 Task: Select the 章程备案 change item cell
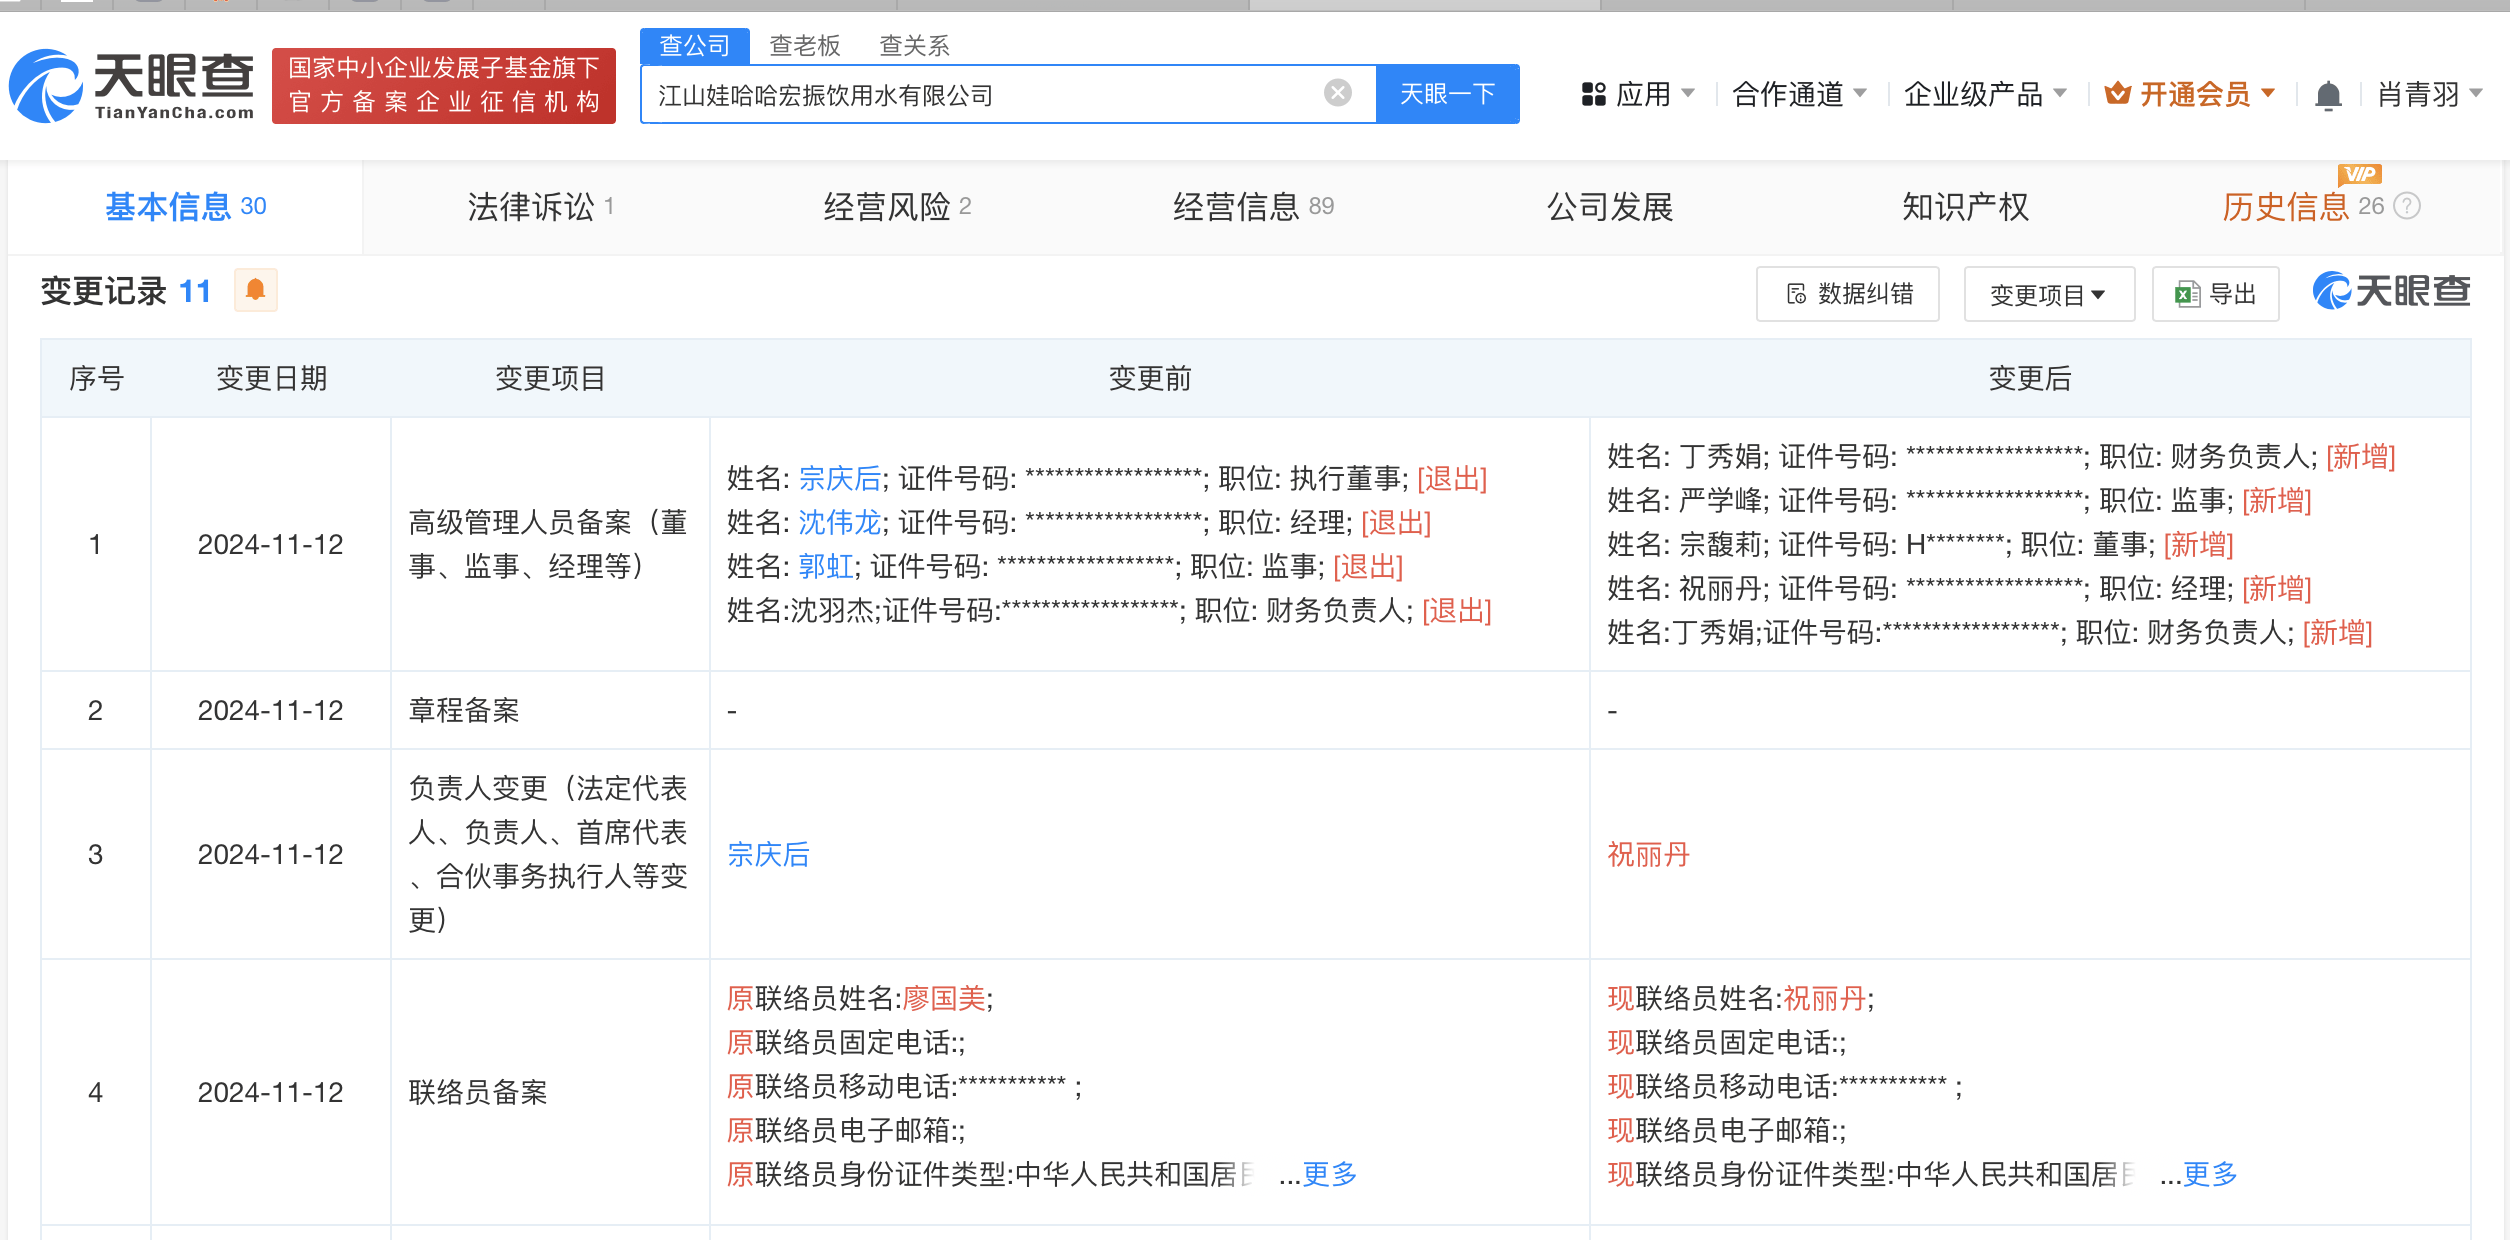click(x=550, y=710)
